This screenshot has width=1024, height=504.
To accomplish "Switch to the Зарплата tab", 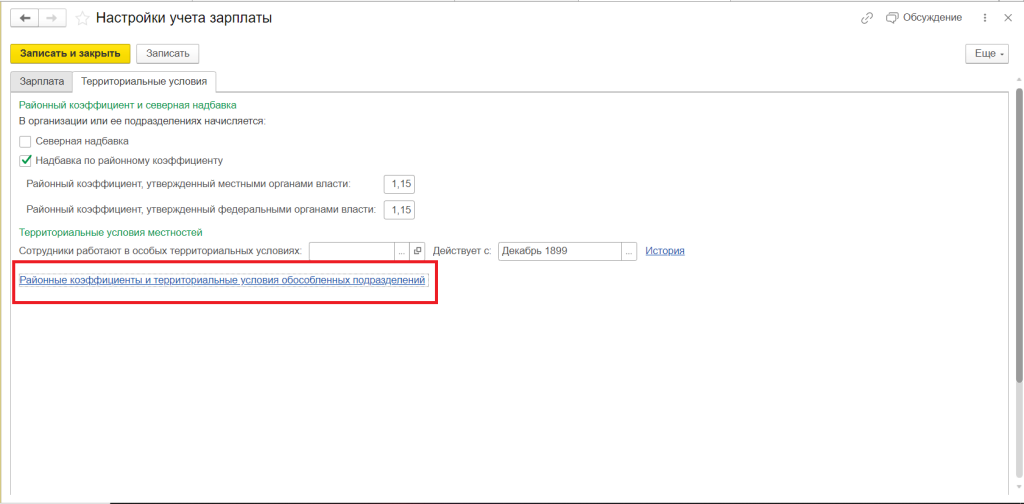I will 42,81.
